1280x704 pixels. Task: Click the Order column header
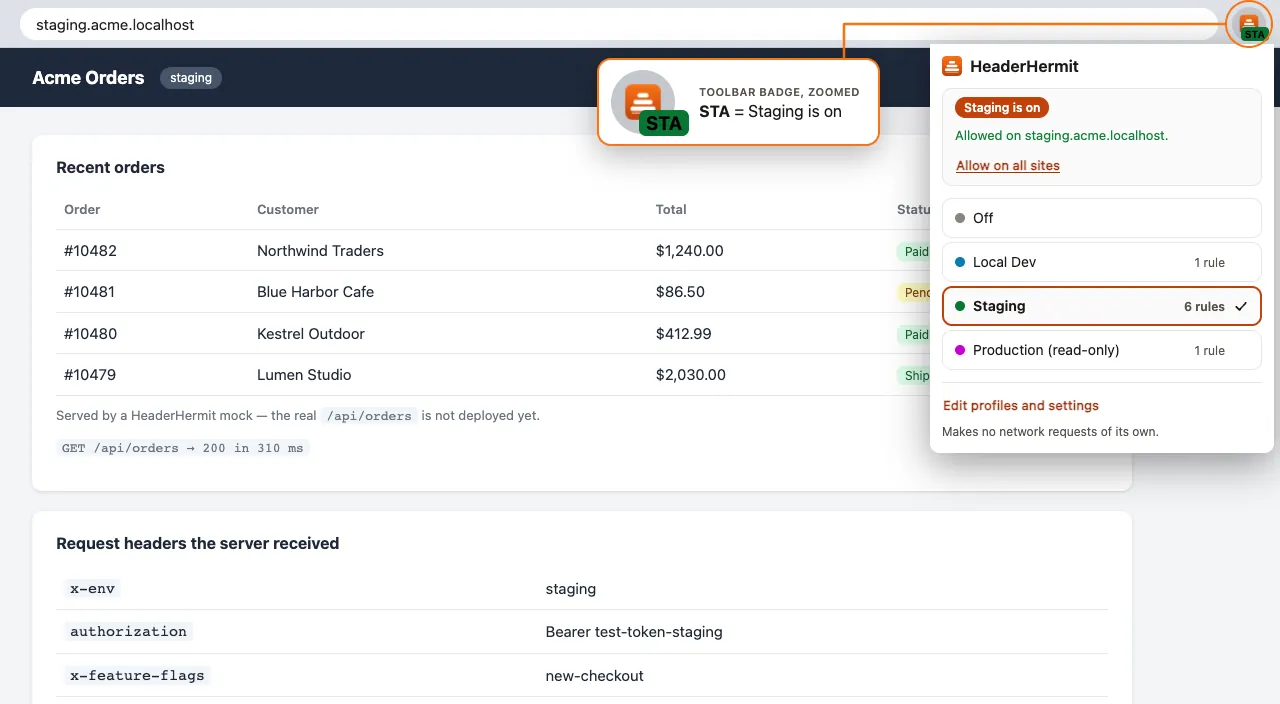[82, 209]
